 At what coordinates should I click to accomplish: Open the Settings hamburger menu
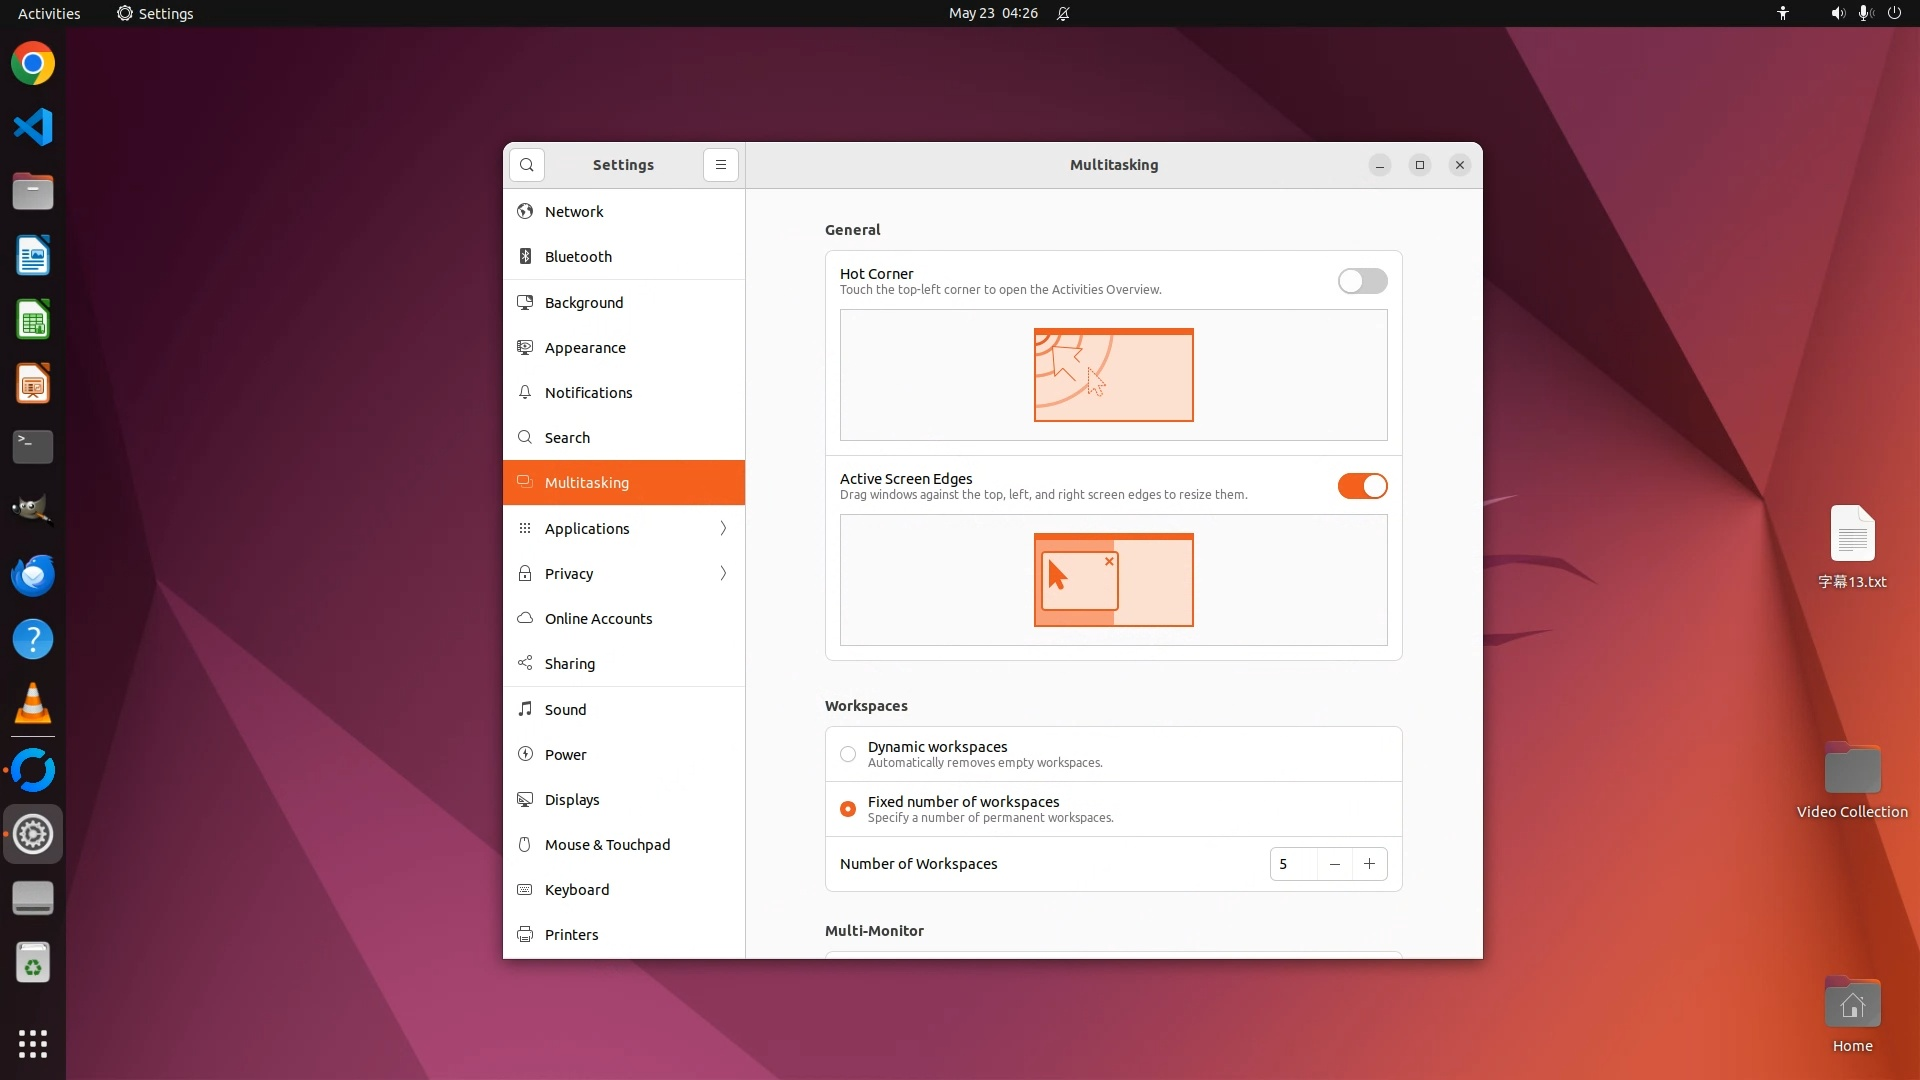point(720,165)
